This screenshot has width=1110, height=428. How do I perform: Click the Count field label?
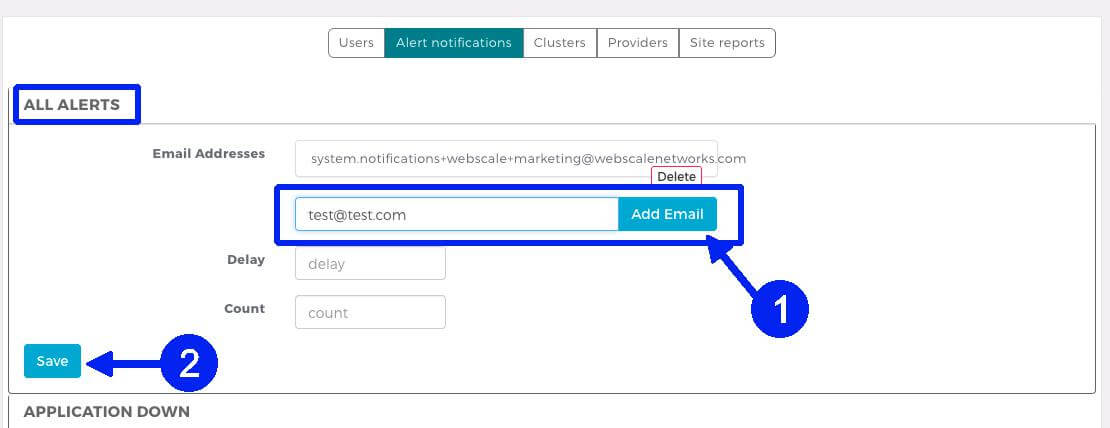tap(244, 309)
